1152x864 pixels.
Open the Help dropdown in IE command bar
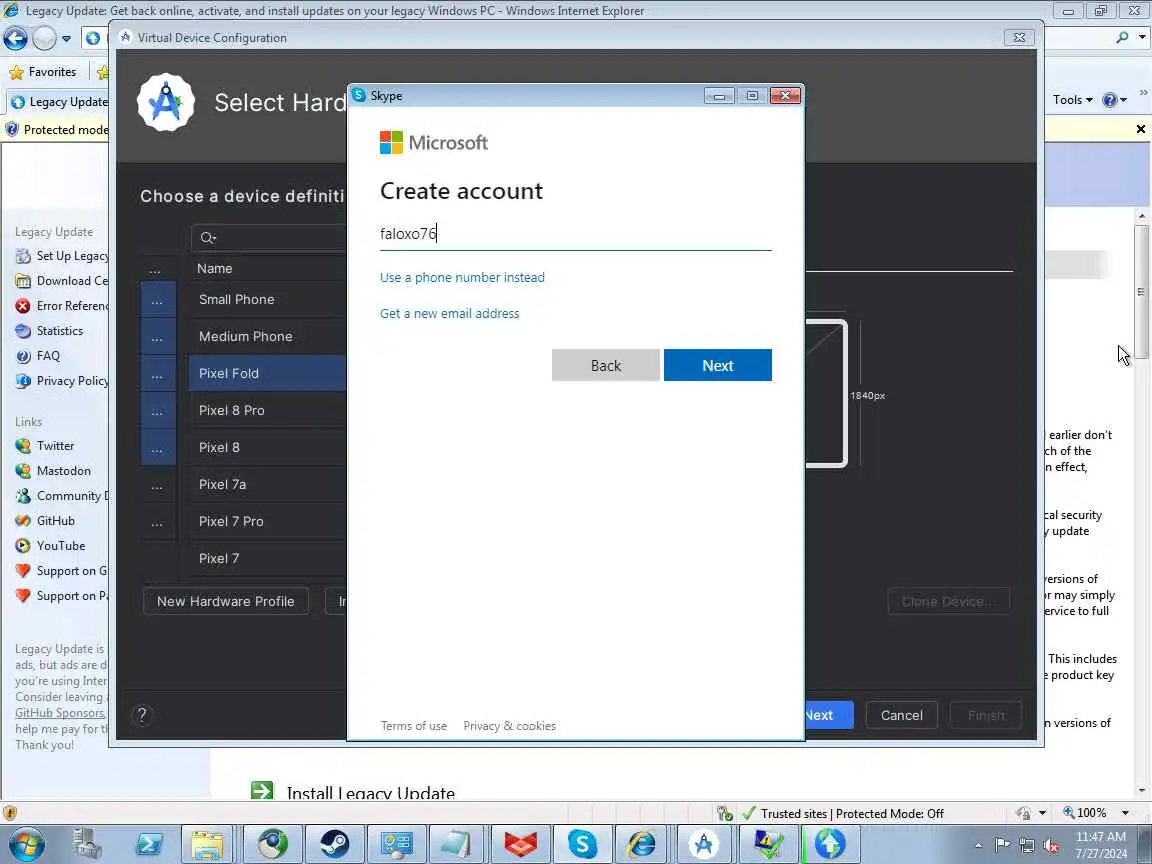click(x=1114, y=100)
